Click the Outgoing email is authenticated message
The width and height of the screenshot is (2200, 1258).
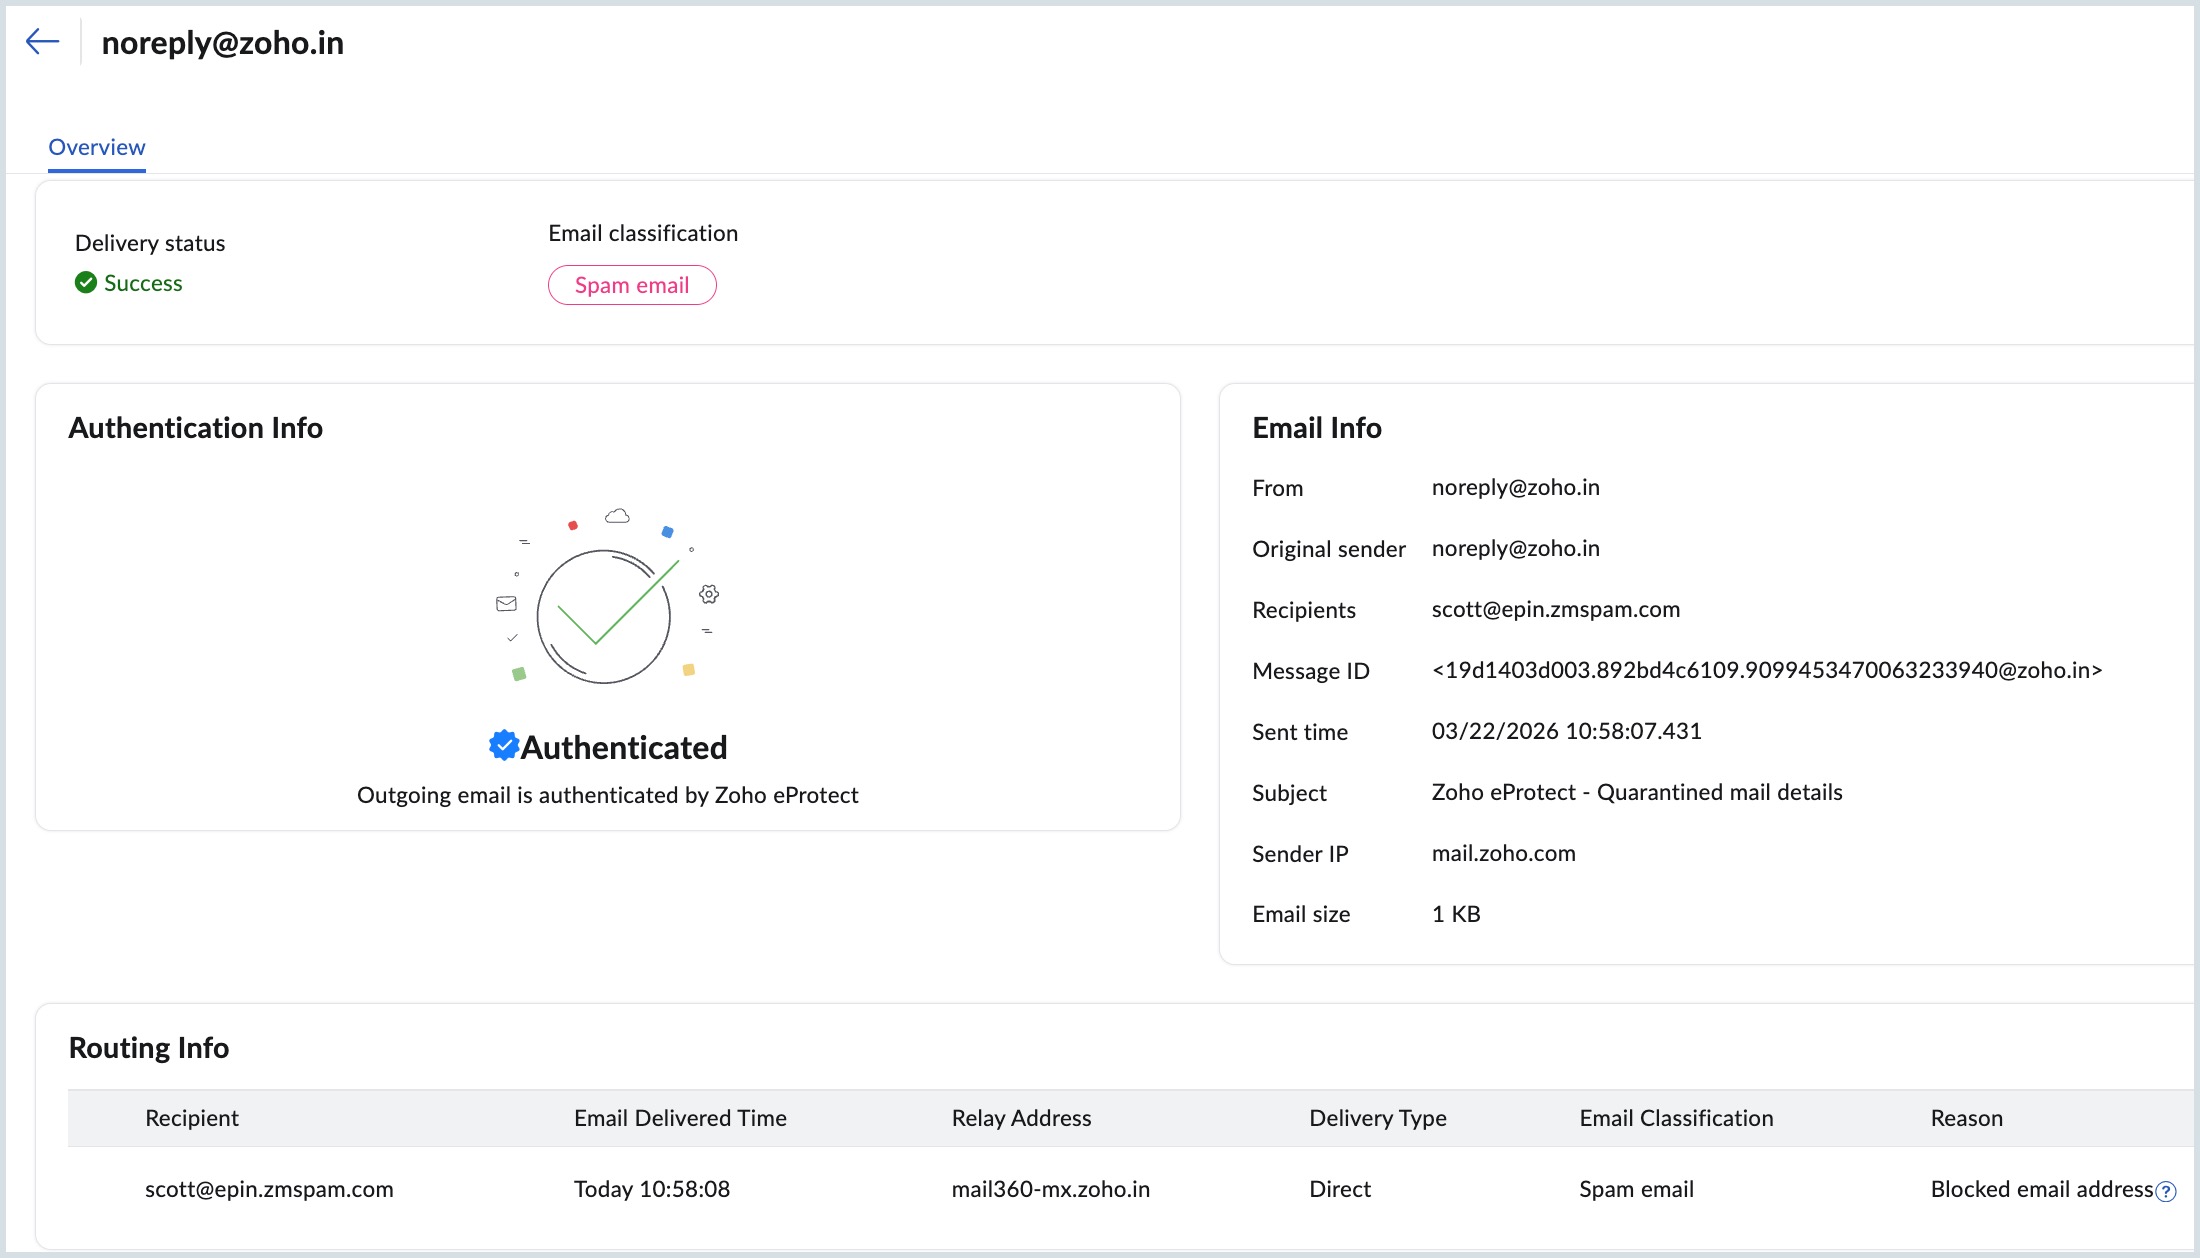608,795
